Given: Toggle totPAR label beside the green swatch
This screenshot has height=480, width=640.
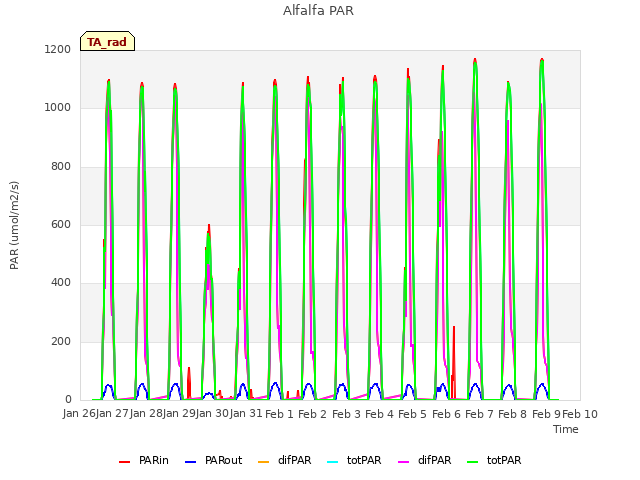Looking at the screenshot, I should pos(504,460).
